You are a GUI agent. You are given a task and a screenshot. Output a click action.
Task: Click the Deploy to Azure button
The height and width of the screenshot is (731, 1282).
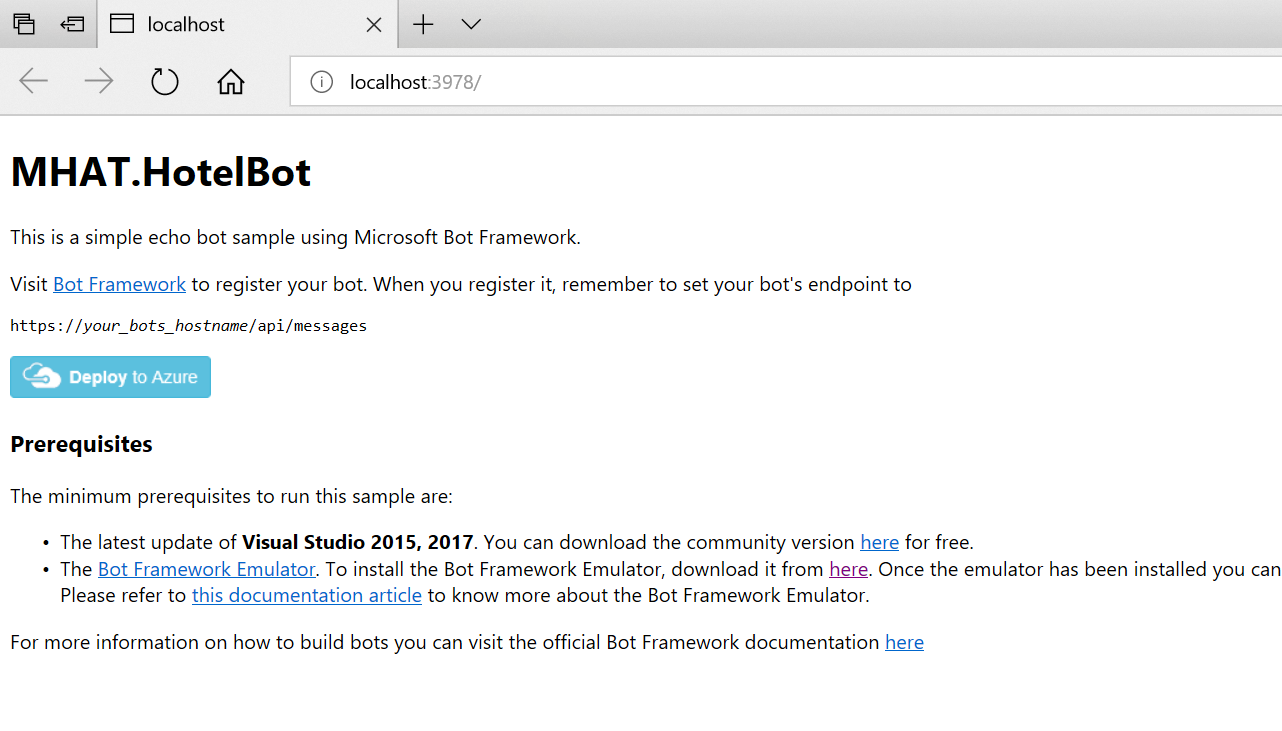[x=110, y=377]
